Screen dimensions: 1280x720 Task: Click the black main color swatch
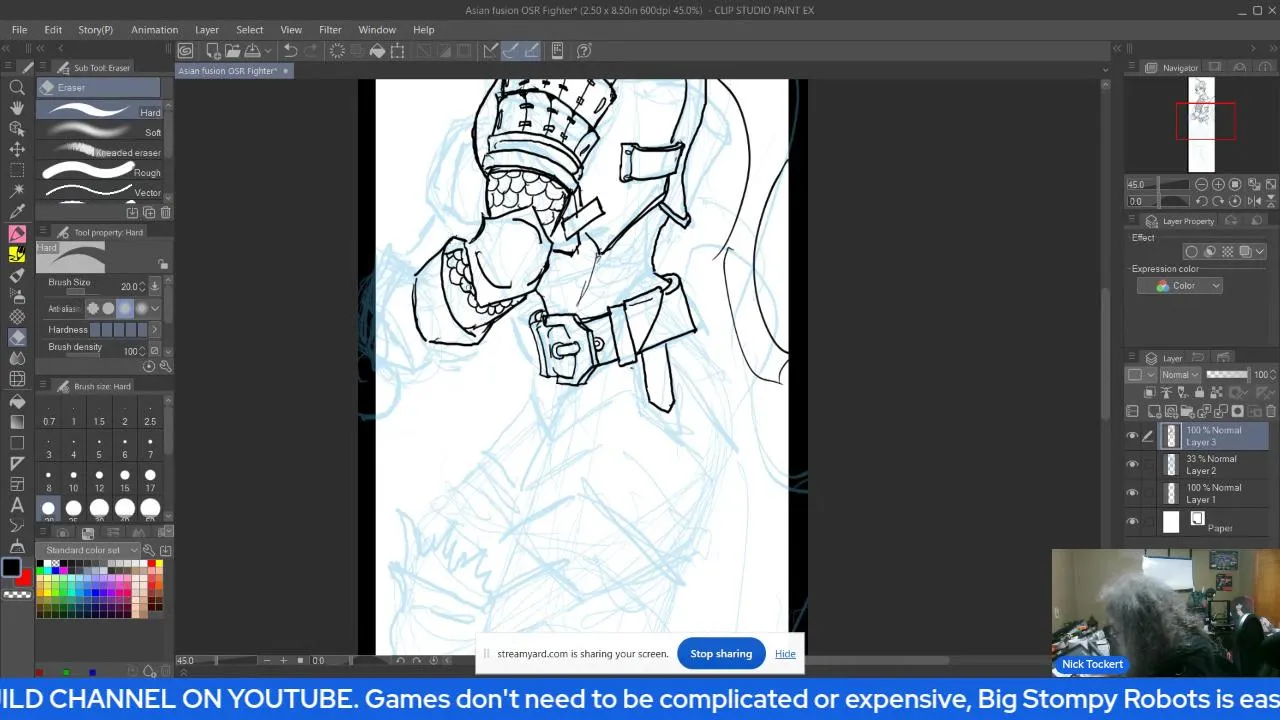(11, 567)
